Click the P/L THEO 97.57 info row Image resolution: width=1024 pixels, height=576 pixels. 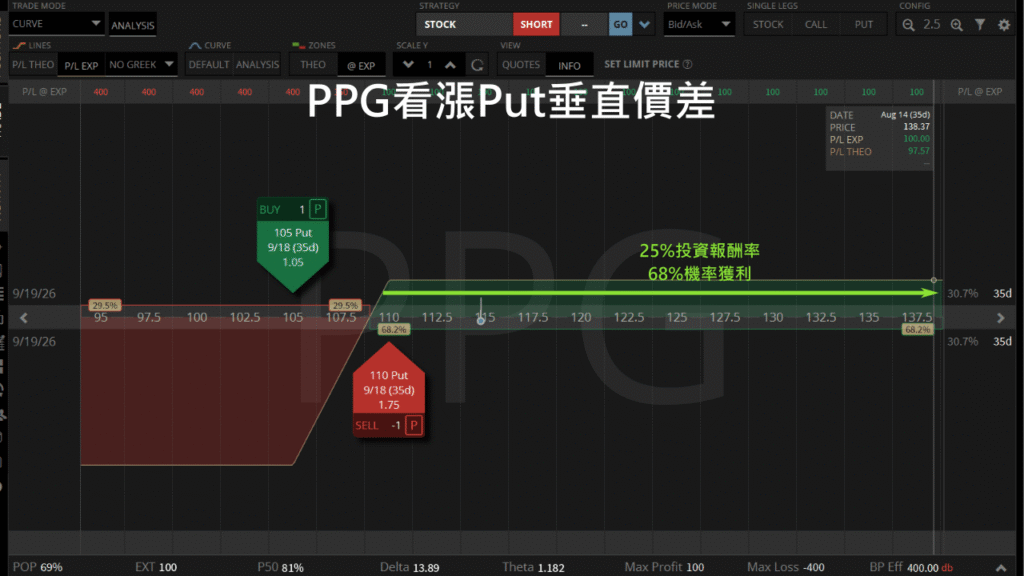[880, 152]
